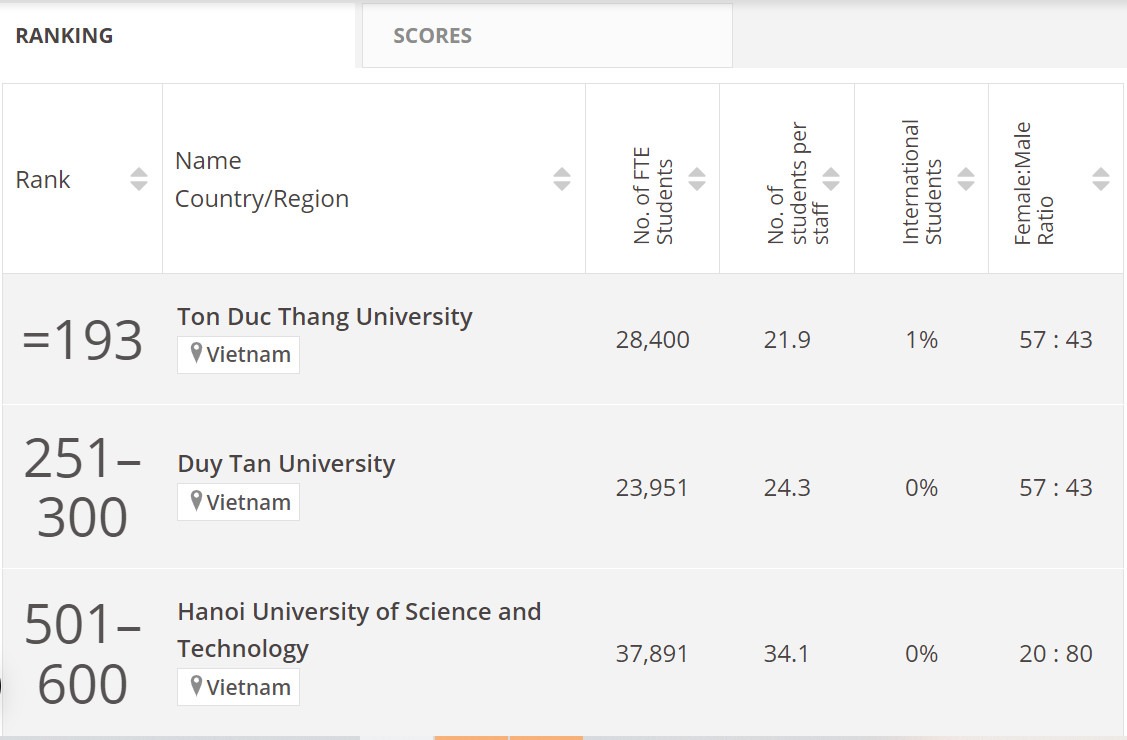Sort by Female:Male Ratio arrows
This screenshot has height=740, width=1127.
point(1101,180)
